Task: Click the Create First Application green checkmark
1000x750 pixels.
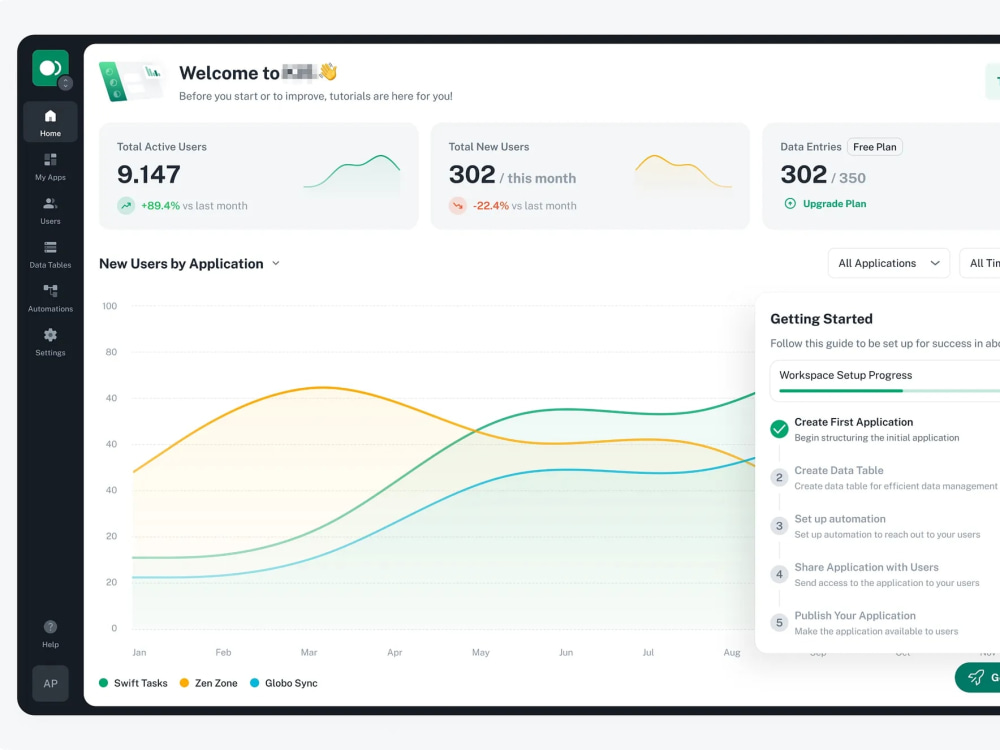Action: [x=779, y=429]
